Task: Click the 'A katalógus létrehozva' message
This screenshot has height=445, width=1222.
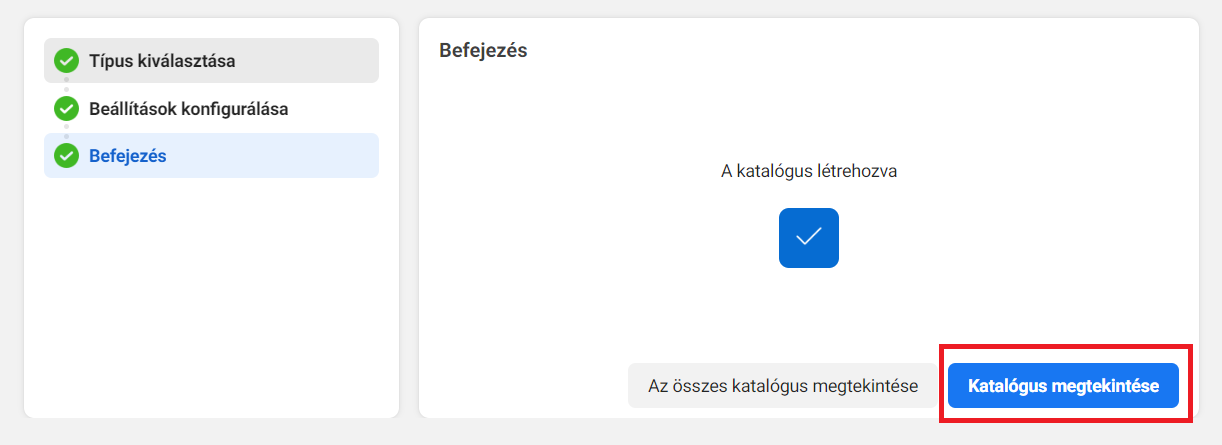Action: coord(809,171)
